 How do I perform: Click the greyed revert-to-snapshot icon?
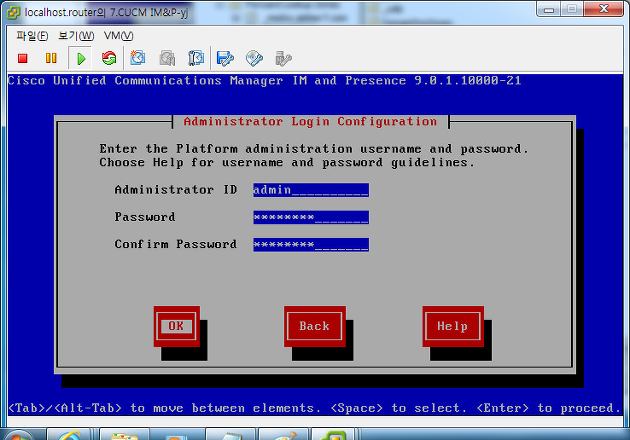pyautogui.click(x=167, y=58)
